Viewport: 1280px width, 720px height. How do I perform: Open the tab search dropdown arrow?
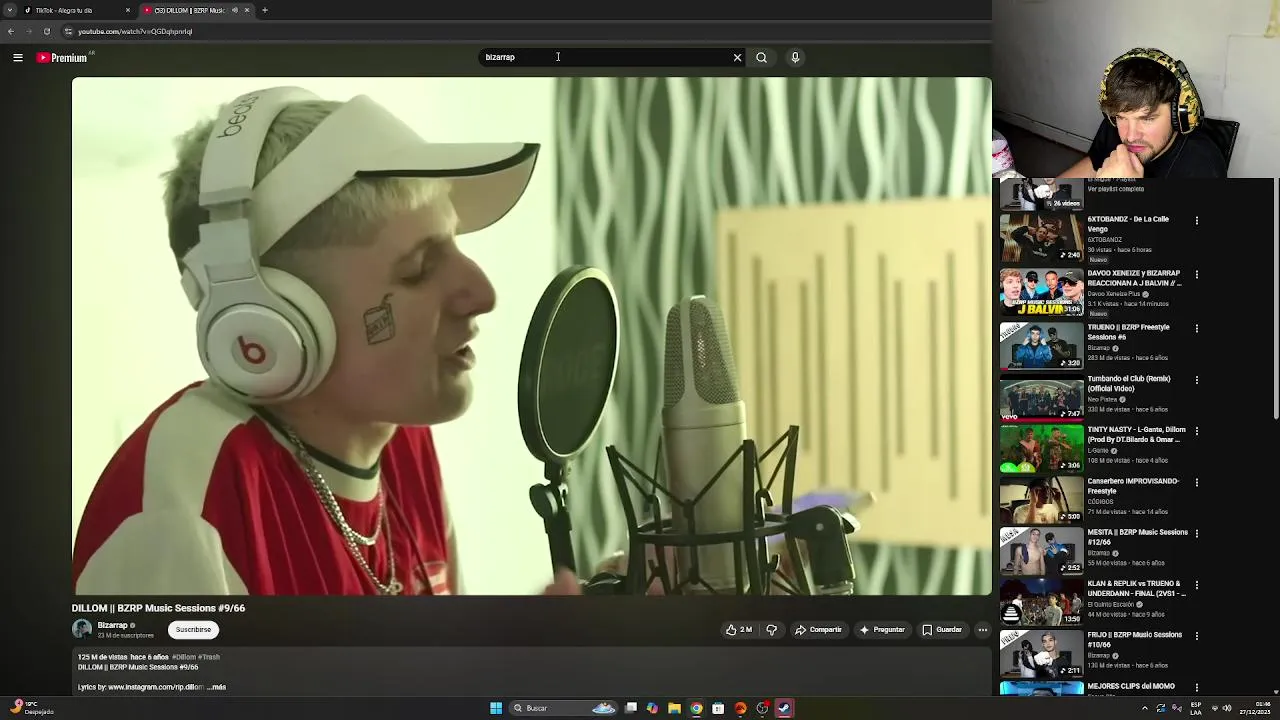(9, 10)
